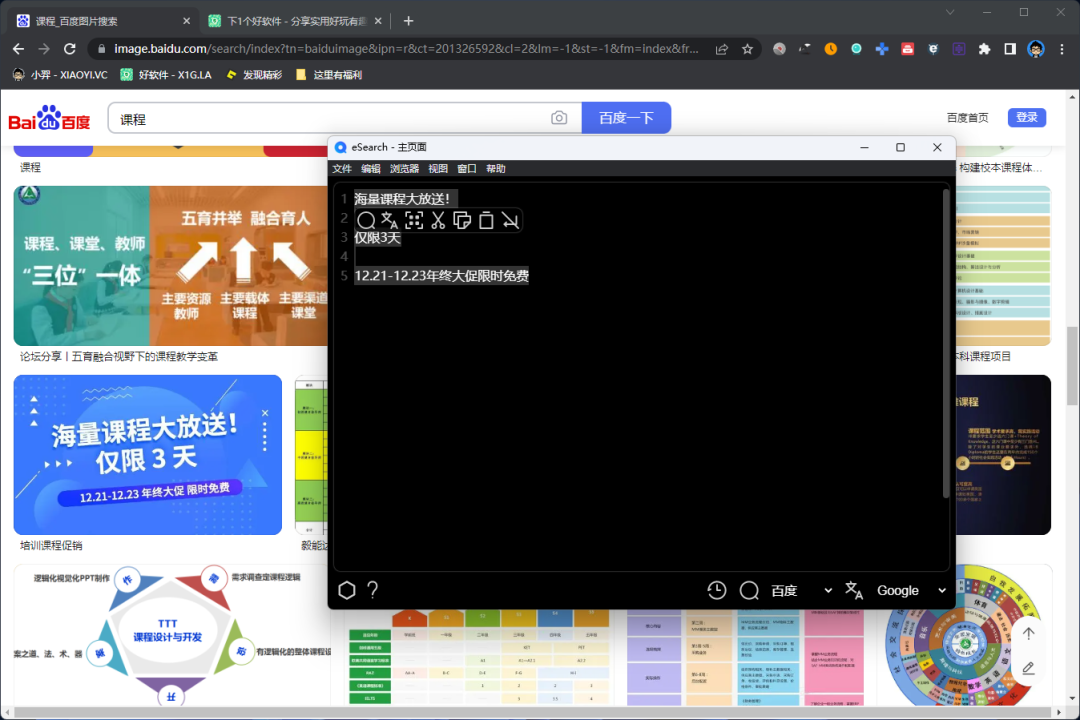Click the arrow icon at the toolbar's end
Image resolution: width=1080 pixels, height=720 pixels.
pyautogui.click(x=511, y=220)
